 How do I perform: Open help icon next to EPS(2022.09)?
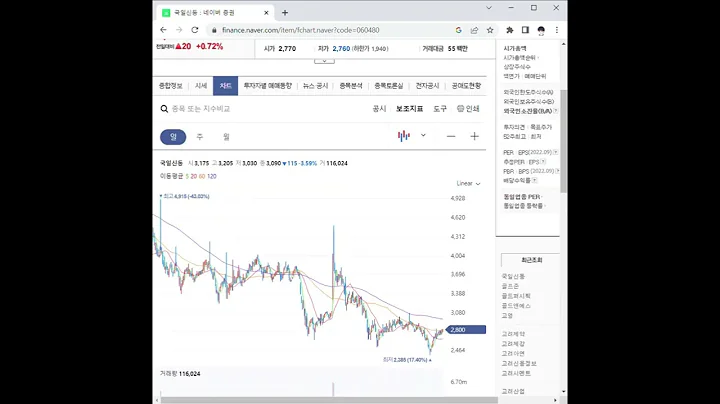pyautogui.click(x=556, y=152)
